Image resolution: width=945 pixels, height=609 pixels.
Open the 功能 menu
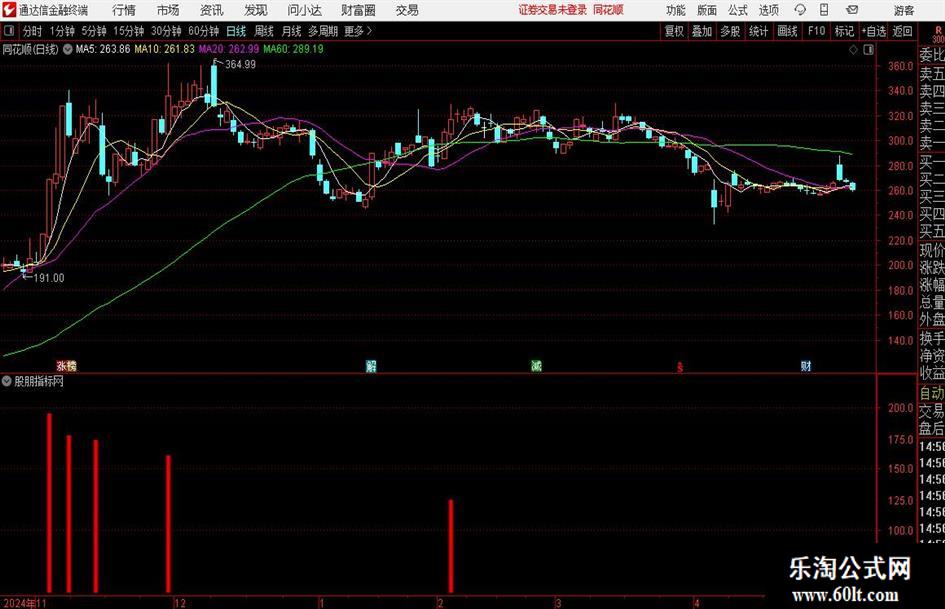[x=676, y=10]
